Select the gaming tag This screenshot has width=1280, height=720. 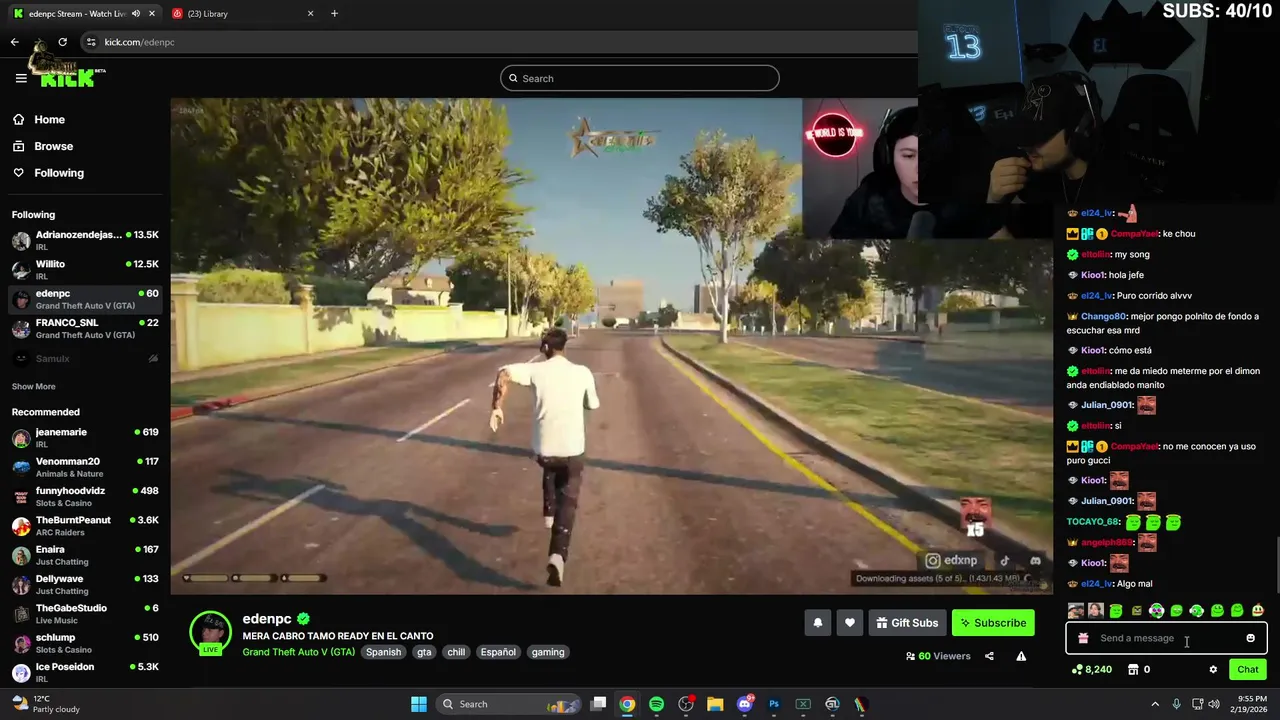[548, 652]
